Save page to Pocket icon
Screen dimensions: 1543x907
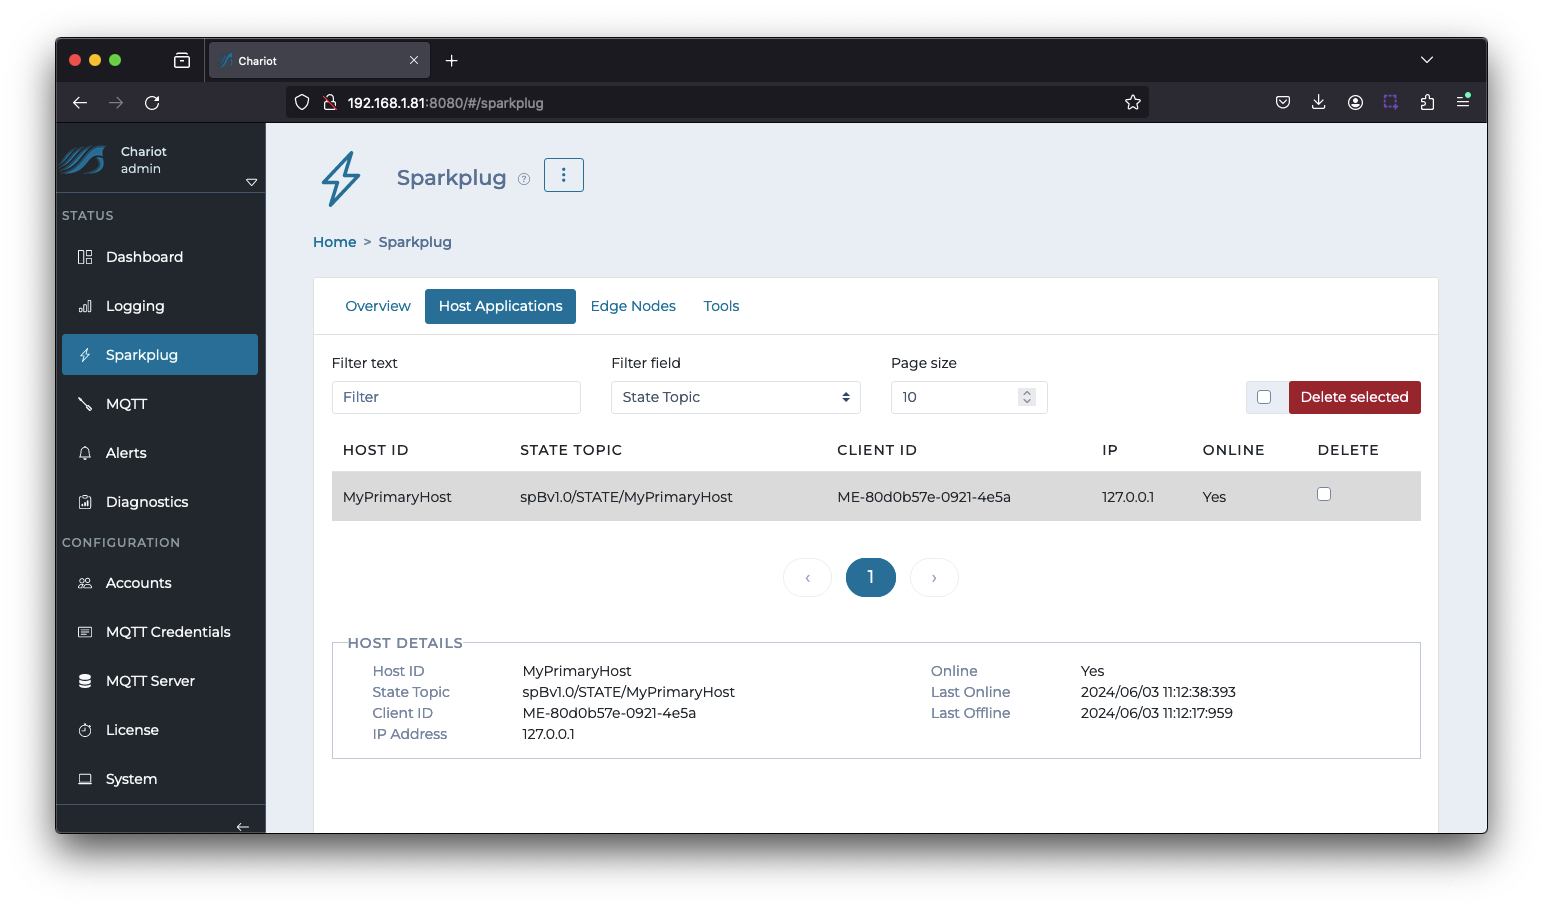(x=1283, y=102)
